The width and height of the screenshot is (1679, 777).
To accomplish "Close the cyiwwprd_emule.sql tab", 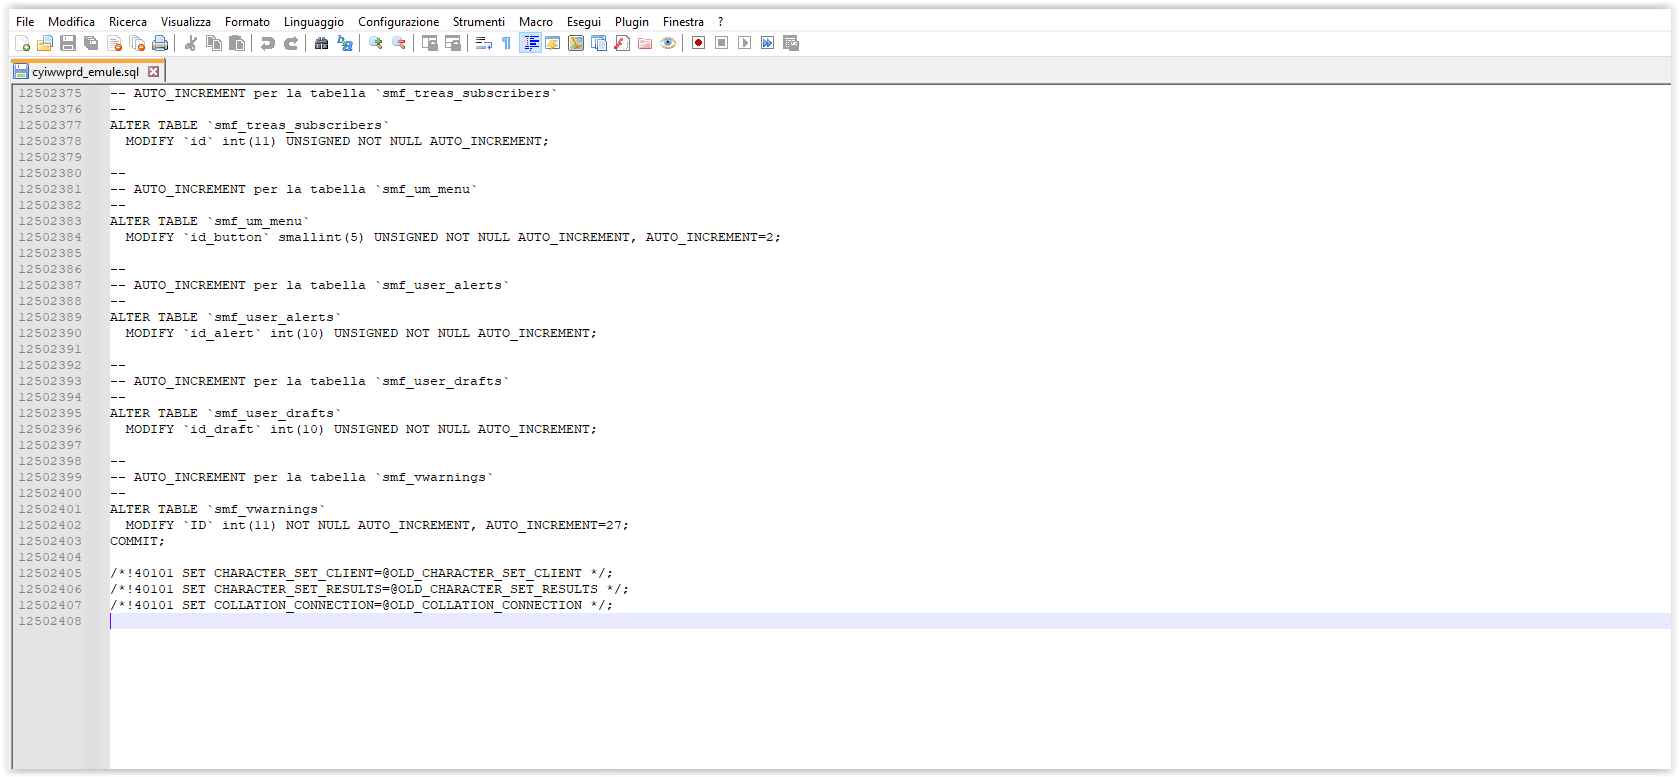I will (x=153, y=71).
